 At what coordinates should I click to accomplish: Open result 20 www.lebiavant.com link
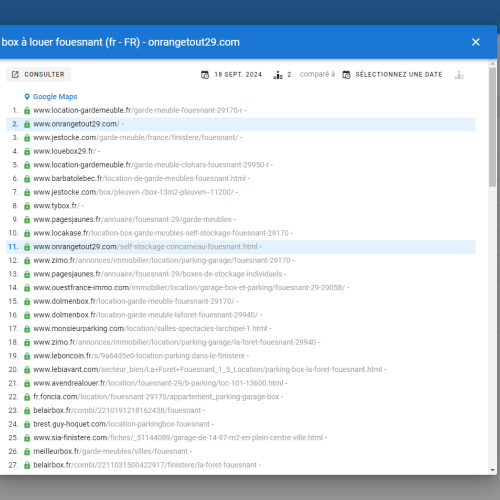208,370
